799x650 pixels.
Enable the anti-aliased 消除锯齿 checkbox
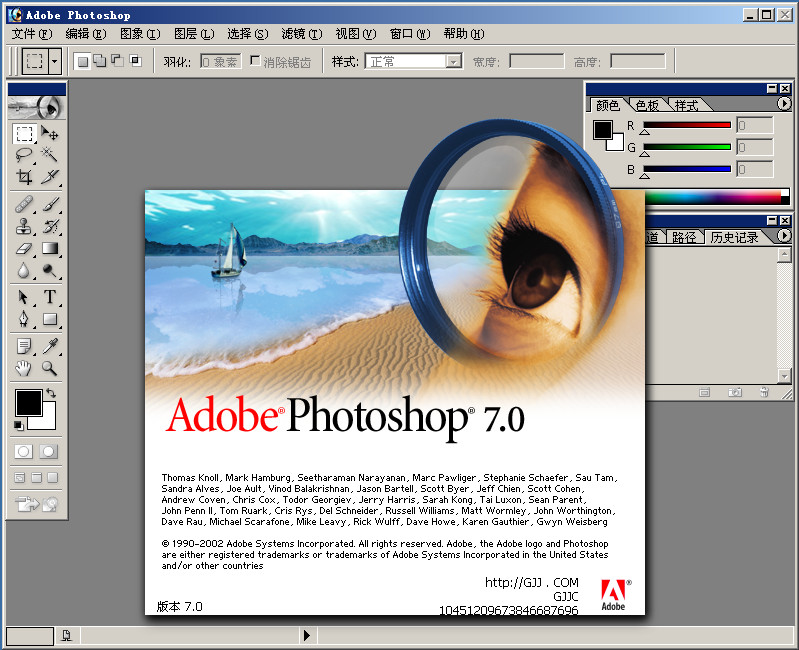coord(255,61)
